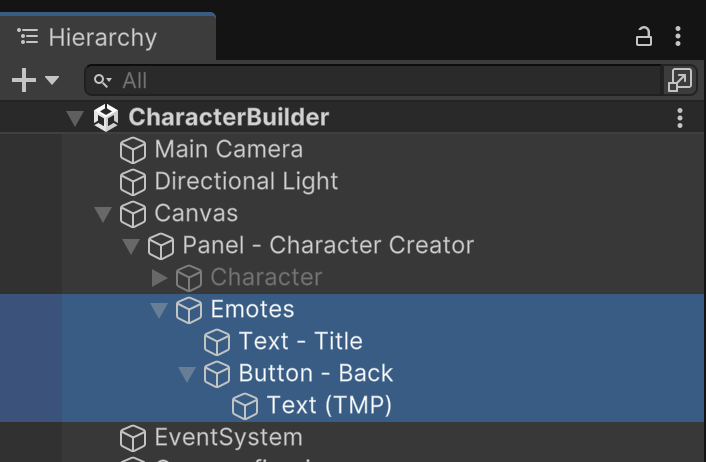The width and height of the screenshot is (706, 462).
Task: Click the Unity scene icon beside CharacterBuilder
Action: [x=106, y=118]
